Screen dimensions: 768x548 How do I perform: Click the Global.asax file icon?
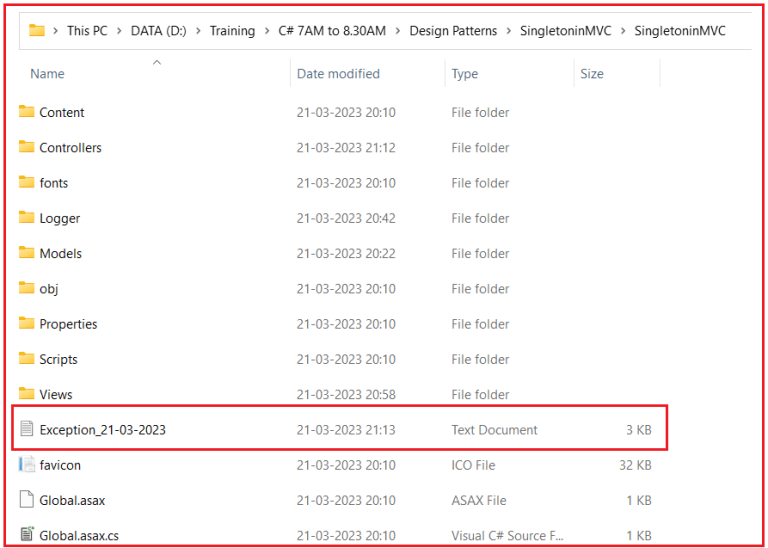[26, 500]
